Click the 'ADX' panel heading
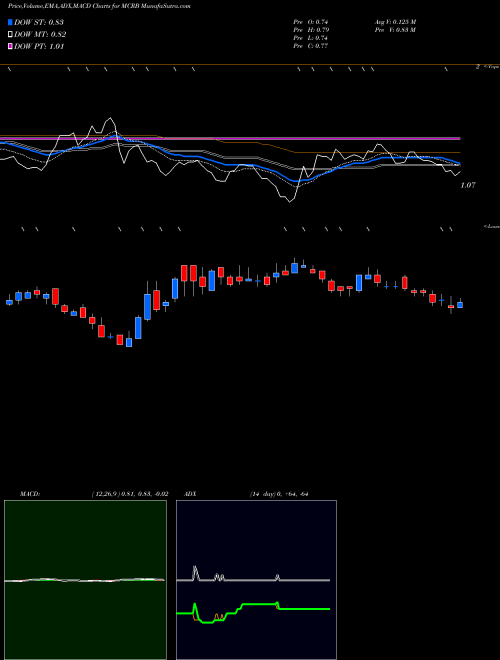Viewport: 500px width, 660px height. (x=190, y=494)
